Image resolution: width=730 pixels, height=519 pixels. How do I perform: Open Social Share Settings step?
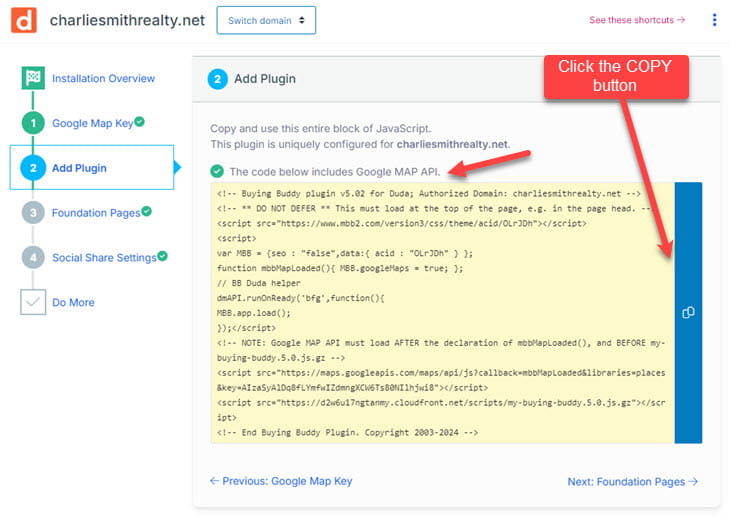pos(104,257)
